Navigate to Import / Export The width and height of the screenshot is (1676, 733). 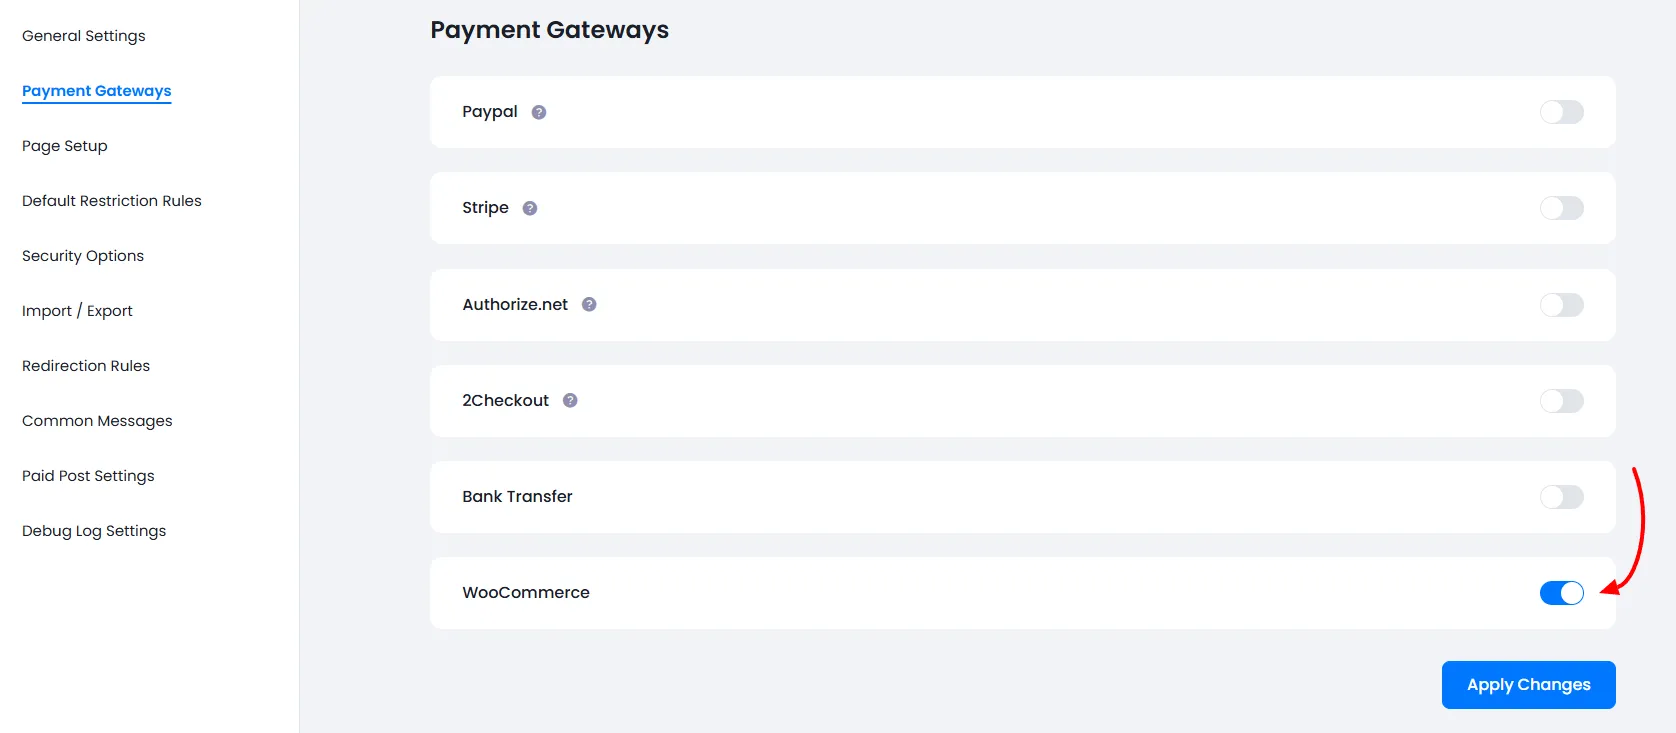coord(77,310)
